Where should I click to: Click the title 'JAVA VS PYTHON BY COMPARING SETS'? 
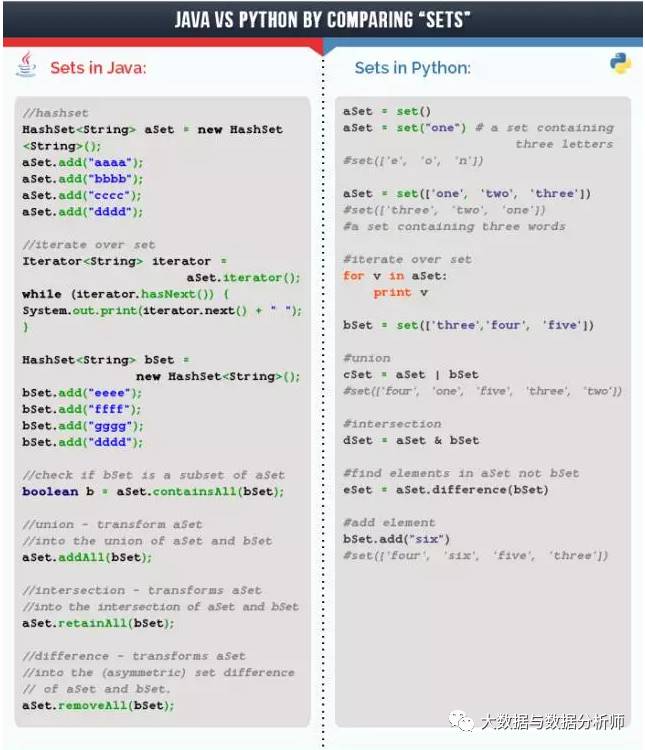322,20
